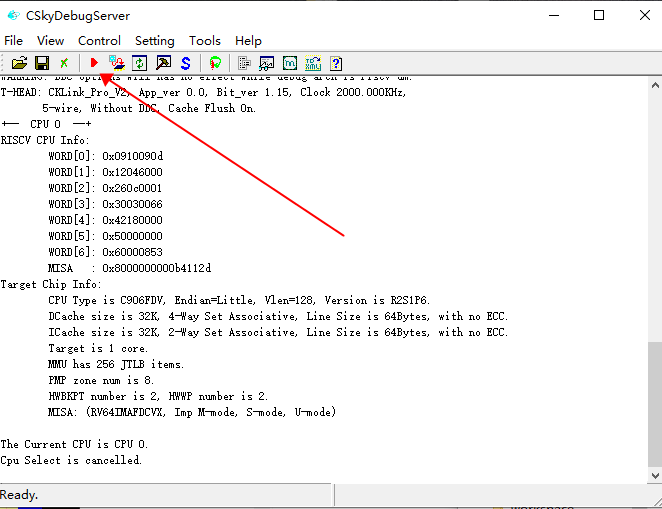Click the green refresh square toolbar icon

point(140,63)
